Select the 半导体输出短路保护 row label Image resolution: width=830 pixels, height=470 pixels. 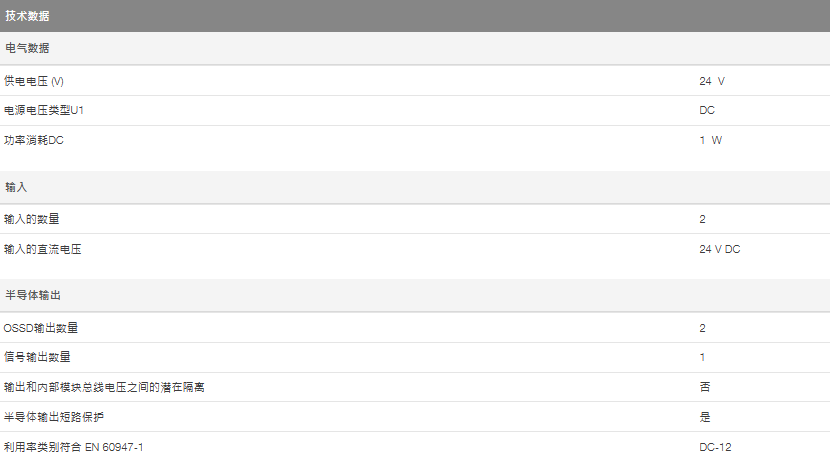coord(56,417)
